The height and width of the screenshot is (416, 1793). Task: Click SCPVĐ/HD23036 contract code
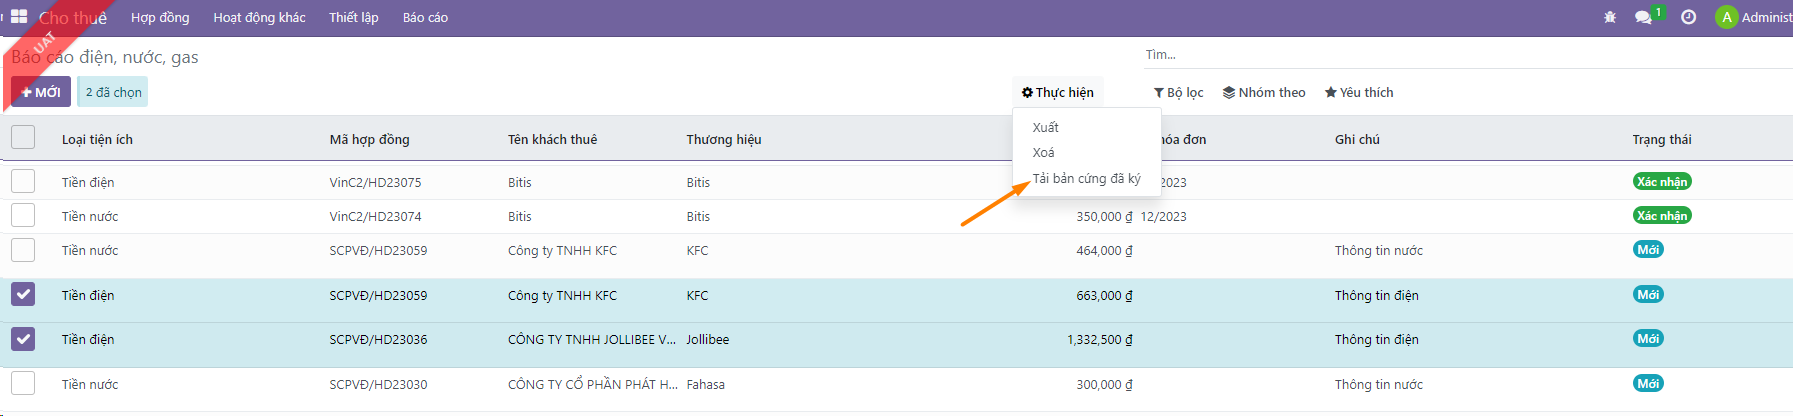pyautogui.click(x=378, y=339)
